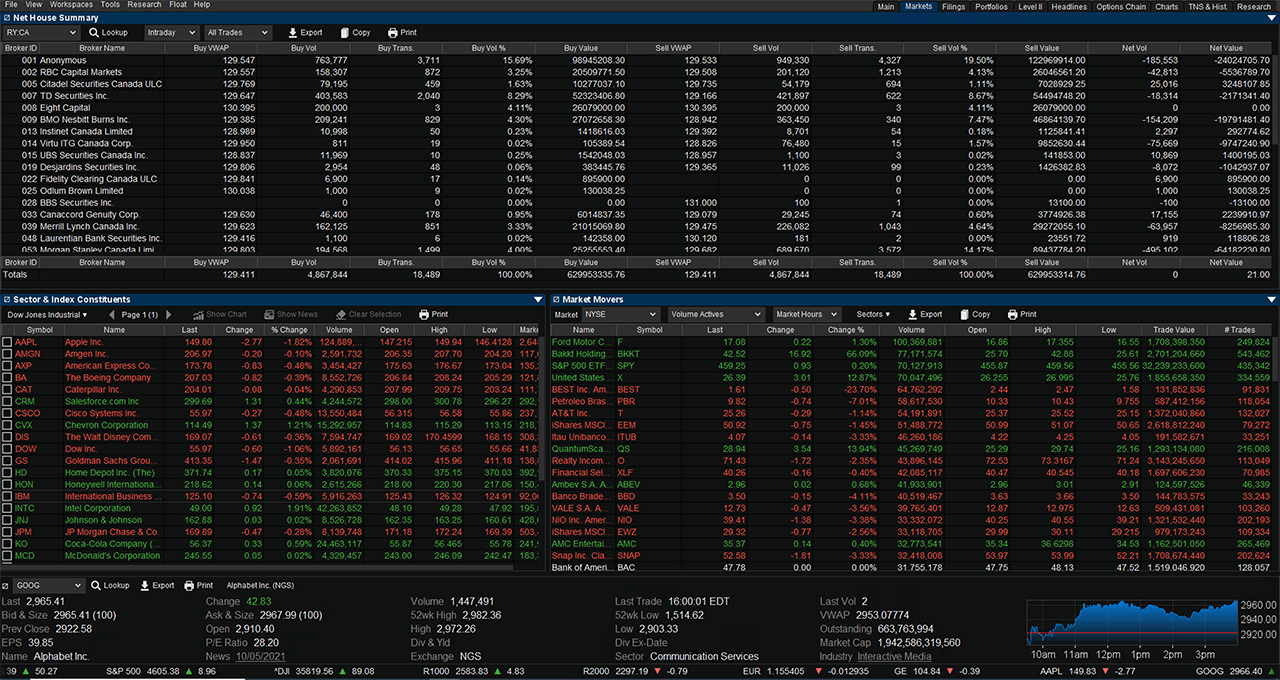Click the Market Movers panel pop-out icon
The image size is (1280, 680).
point(555,299)
